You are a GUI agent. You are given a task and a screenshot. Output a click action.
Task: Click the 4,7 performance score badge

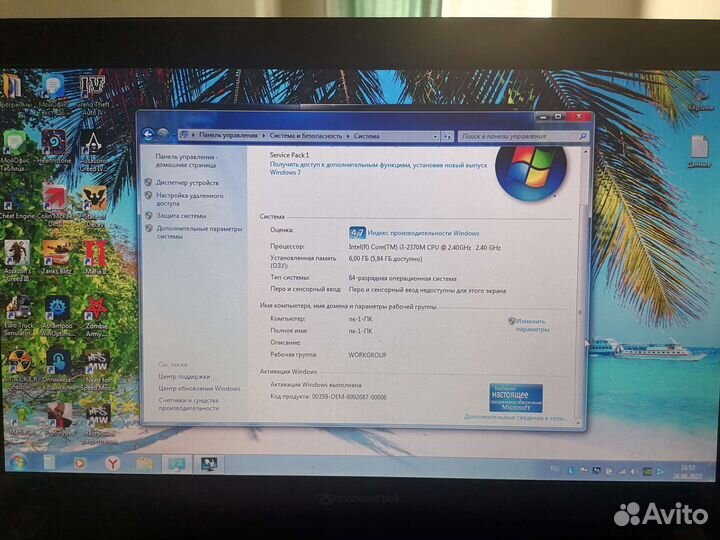pos(357,233)
